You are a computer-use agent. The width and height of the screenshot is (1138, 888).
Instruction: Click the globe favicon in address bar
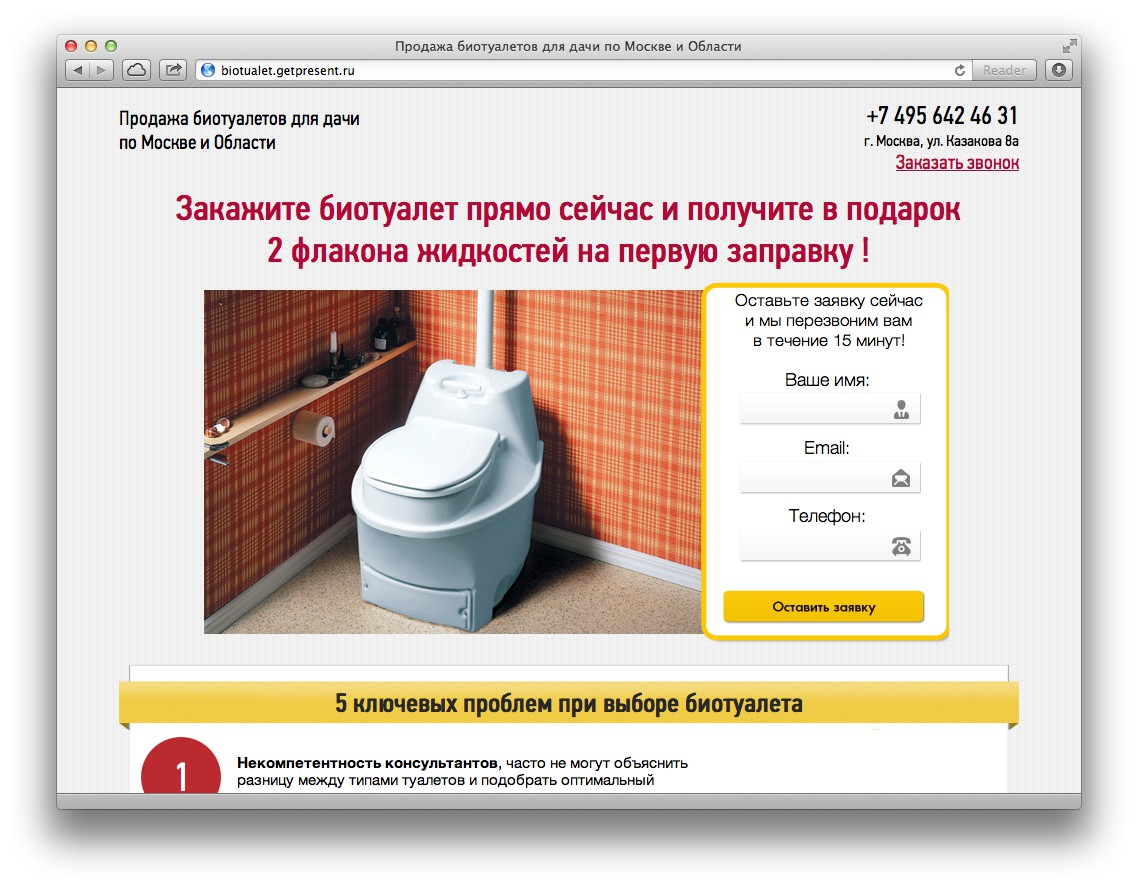click(208, 70)
